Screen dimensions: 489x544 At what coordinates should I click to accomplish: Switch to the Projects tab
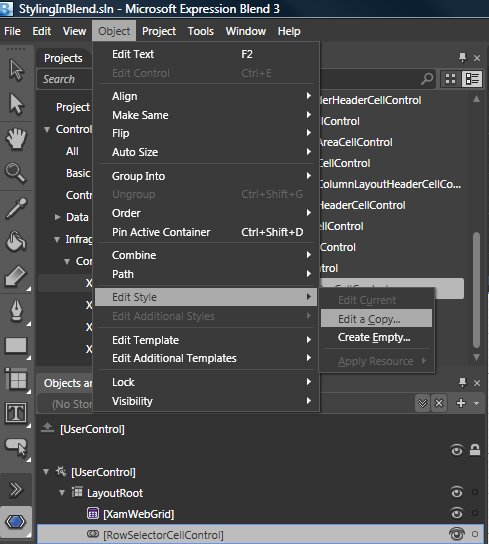tap(63, 58)
